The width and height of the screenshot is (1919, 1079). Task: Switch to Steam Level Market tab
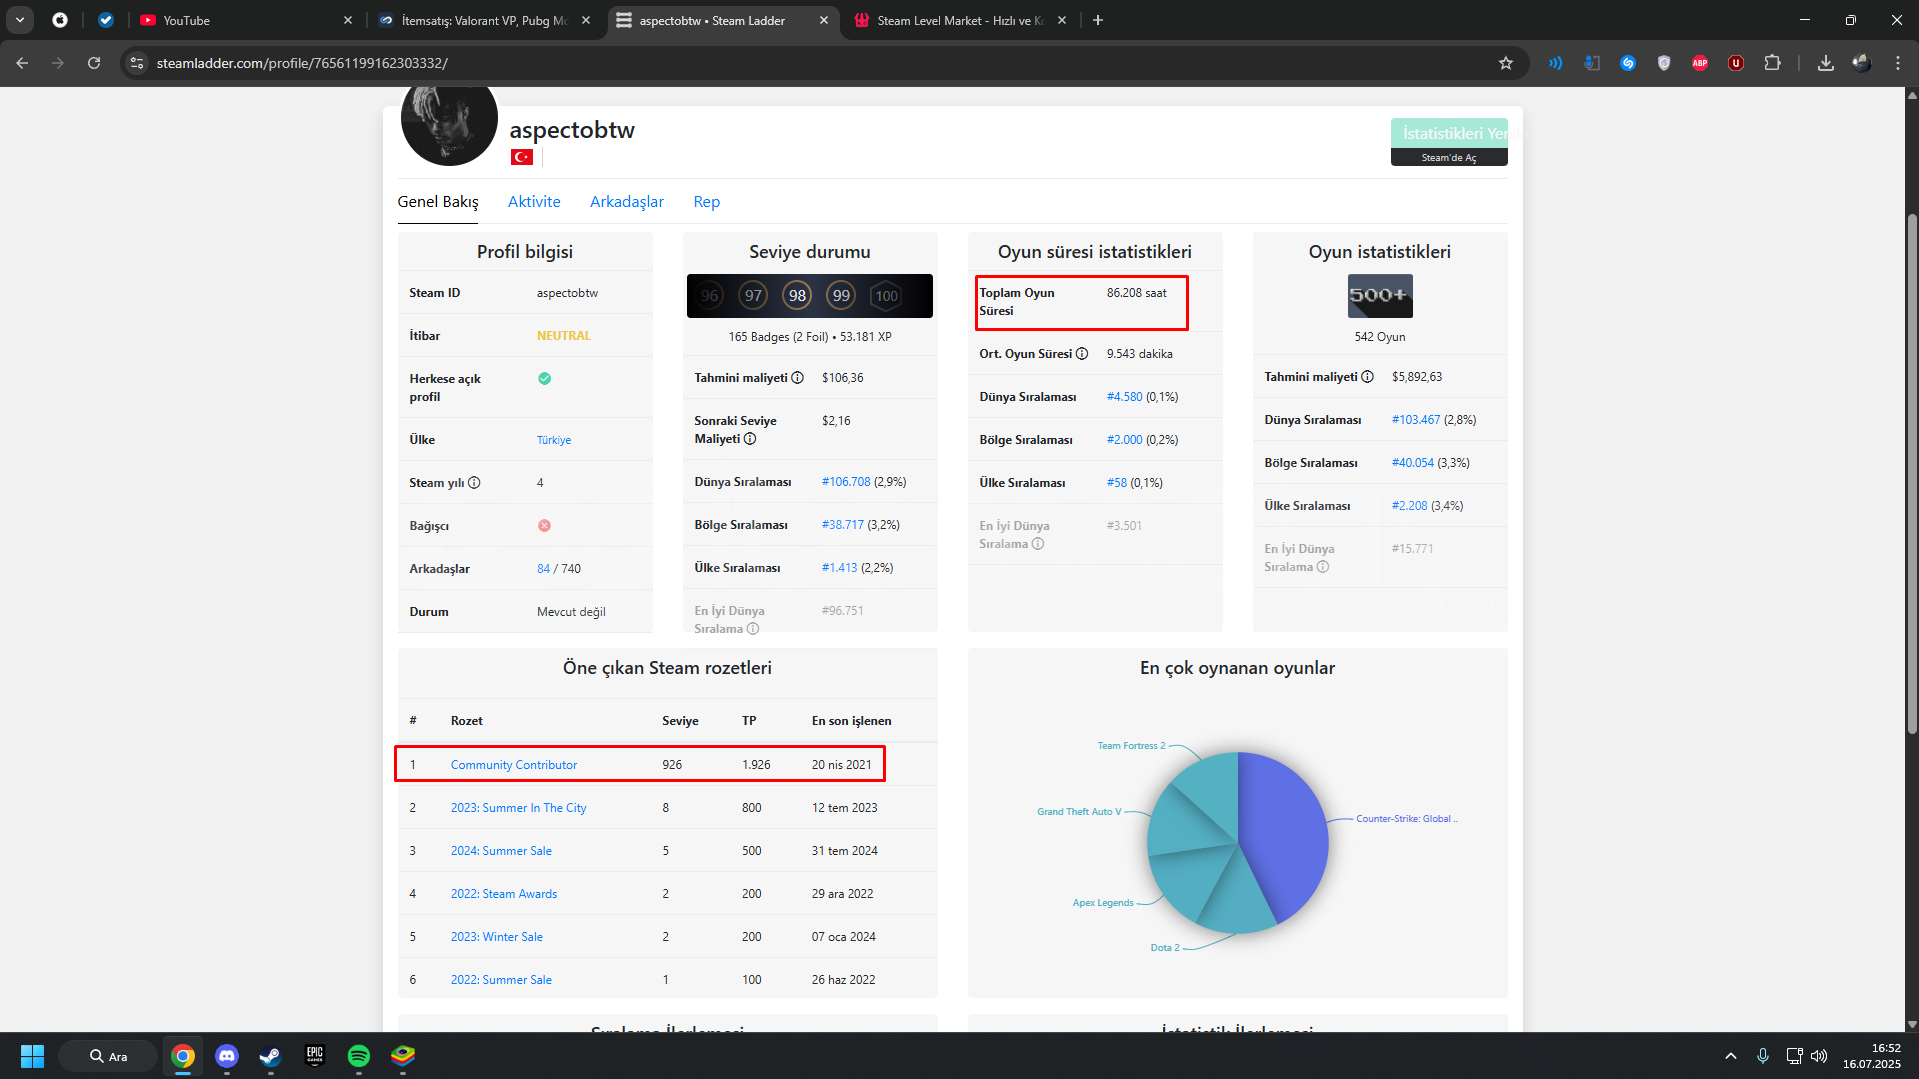(x=961, y=20)
